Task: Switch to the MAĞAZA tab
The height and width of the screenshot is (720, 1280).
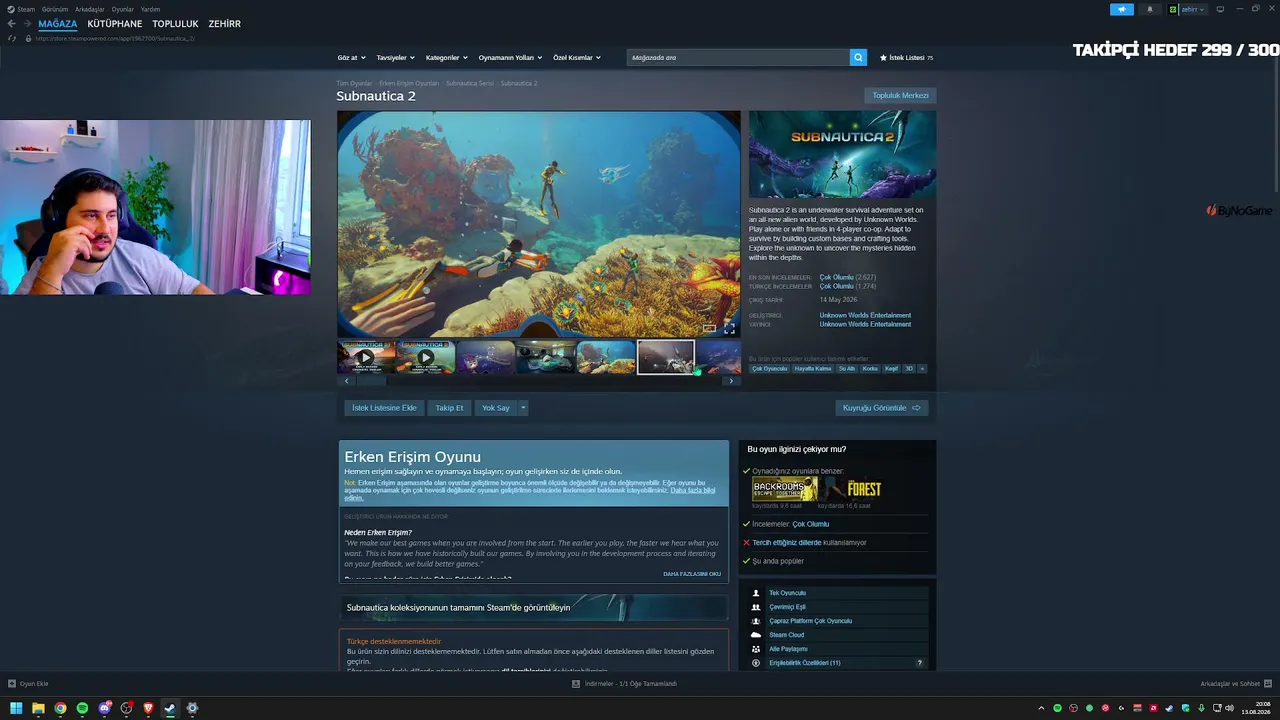Action: pyautogui.click(x=57, y=24)
